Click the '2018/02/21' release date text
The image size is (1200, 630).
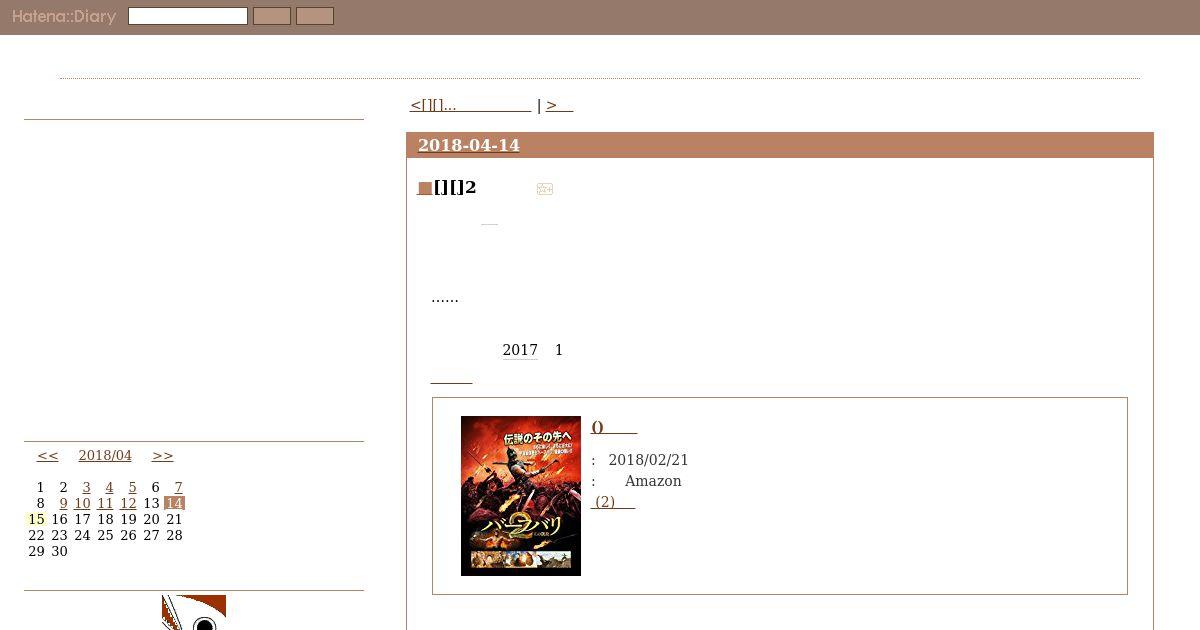coord(648,460)
